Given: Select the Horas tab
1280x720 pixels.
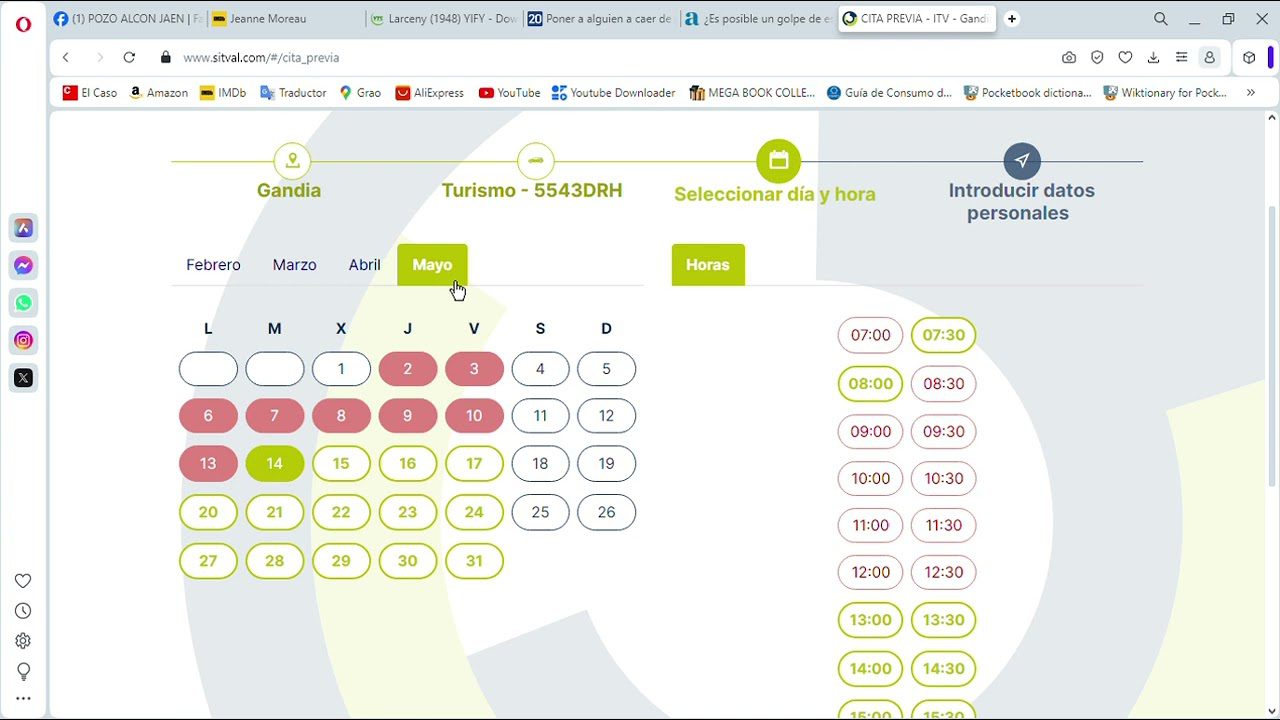Looking at the screenshot, I should pyautogui.click(x=708, y=265).
